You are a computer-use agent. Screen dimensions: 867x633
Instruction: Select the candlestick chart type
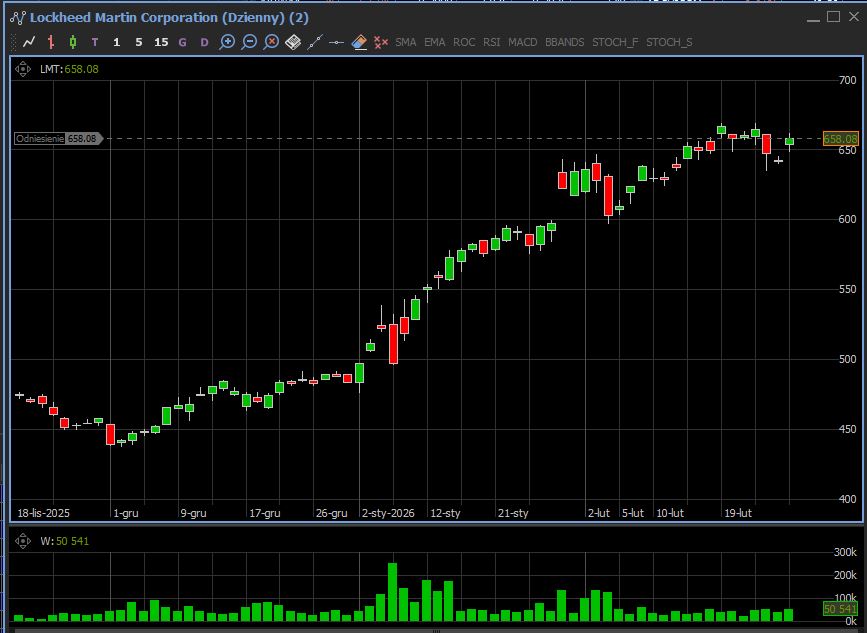(x=72, y=42)
